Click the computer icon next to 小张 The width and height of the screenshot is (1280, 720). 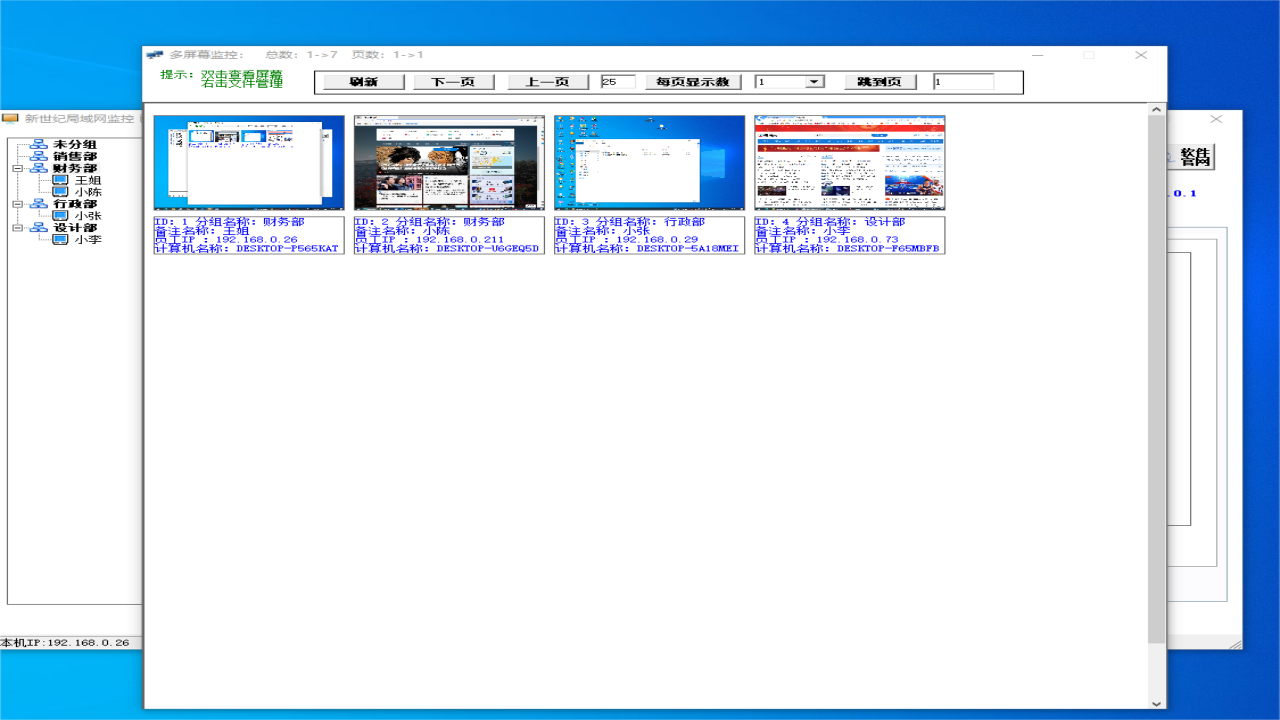coord(60,216)
